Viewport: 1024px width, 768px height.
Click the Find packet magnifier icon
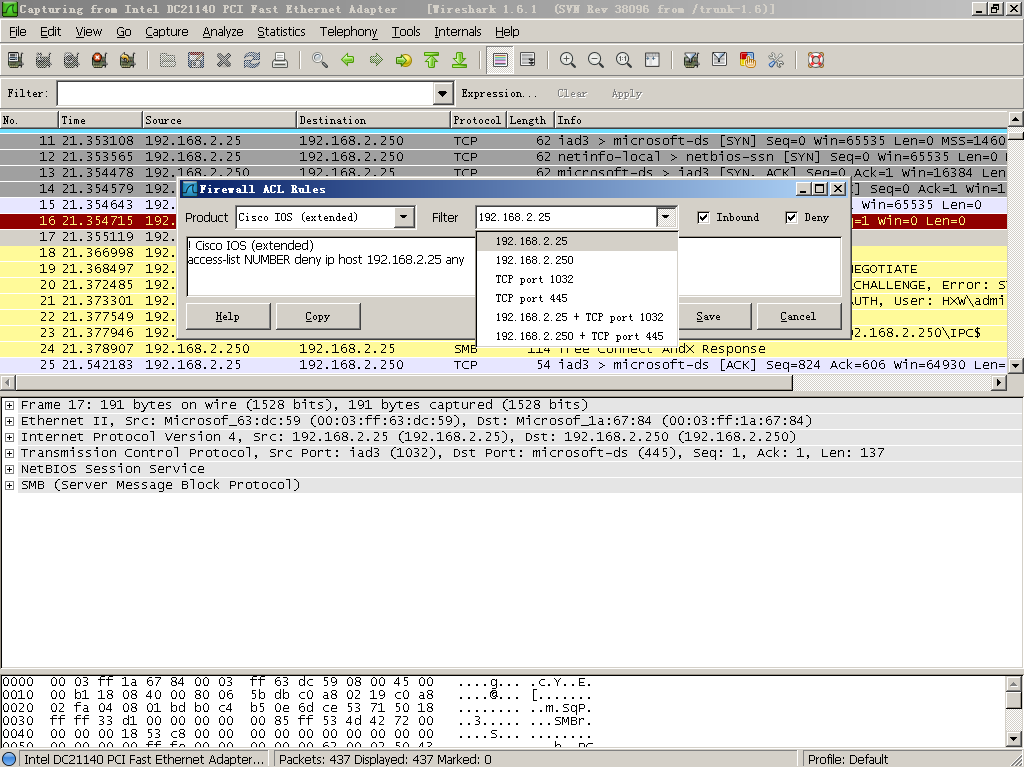pyautogui.click(x=320, y=60)
